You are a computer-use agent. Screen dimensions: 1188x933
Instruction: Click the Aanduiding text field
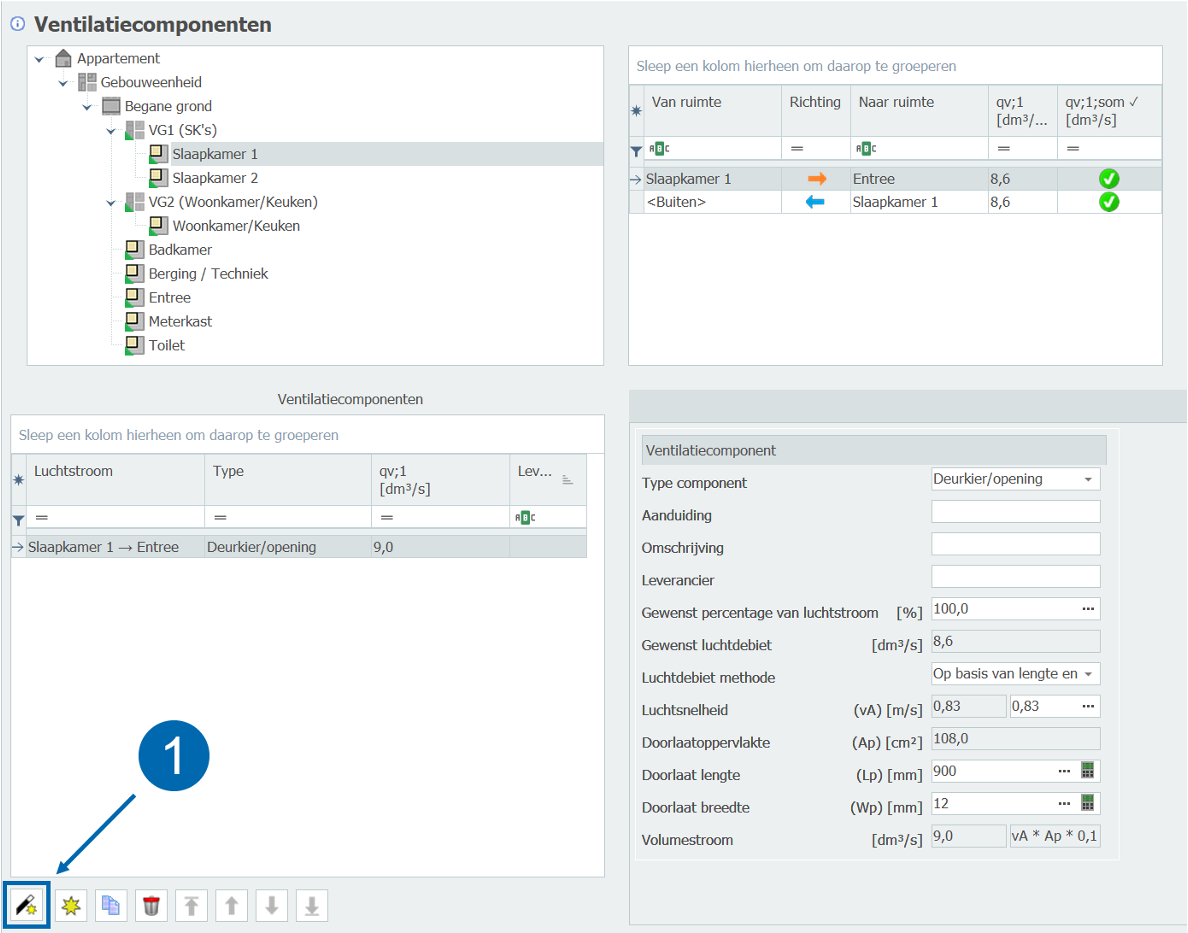pyautogui.click(x=1015, y=512)
